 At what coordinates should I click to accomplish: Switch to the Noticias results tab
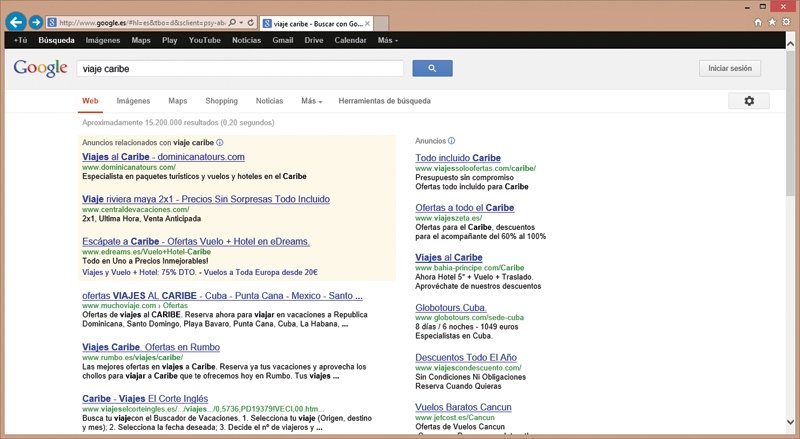tap(269, 101)
